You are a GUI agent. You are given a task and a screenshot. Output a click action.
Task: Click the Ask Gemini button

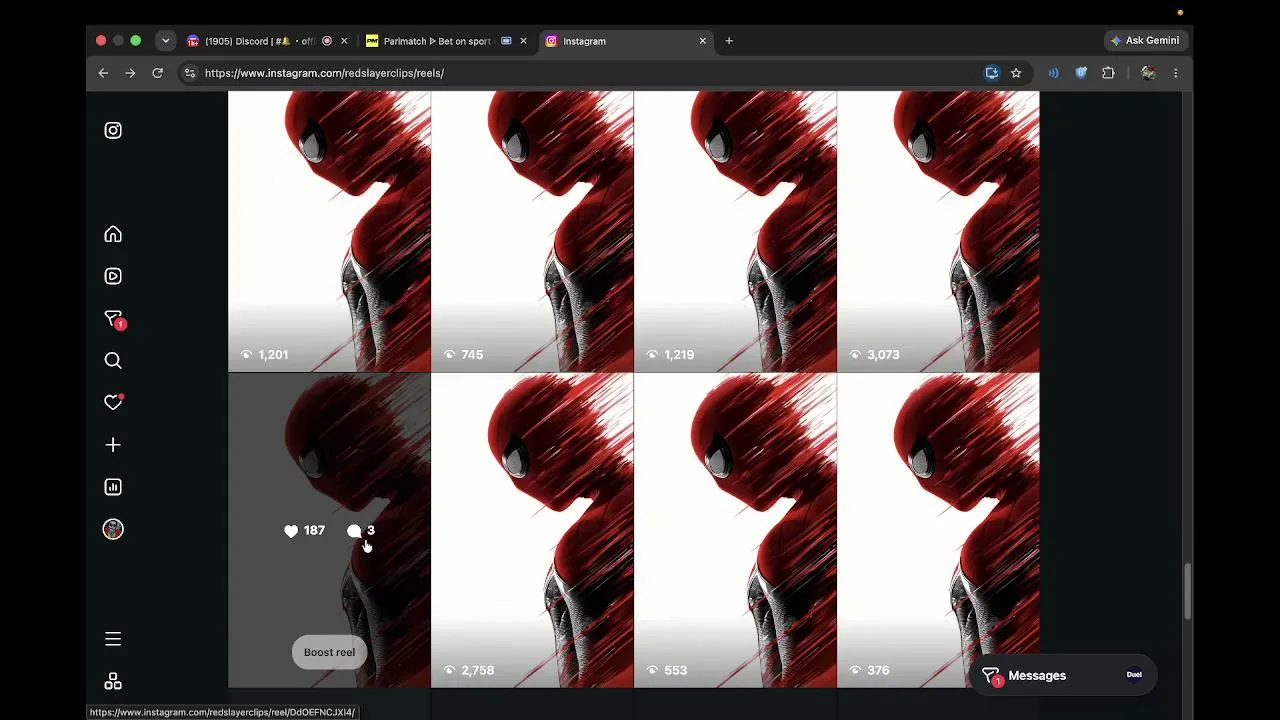tap(1145, 41)
